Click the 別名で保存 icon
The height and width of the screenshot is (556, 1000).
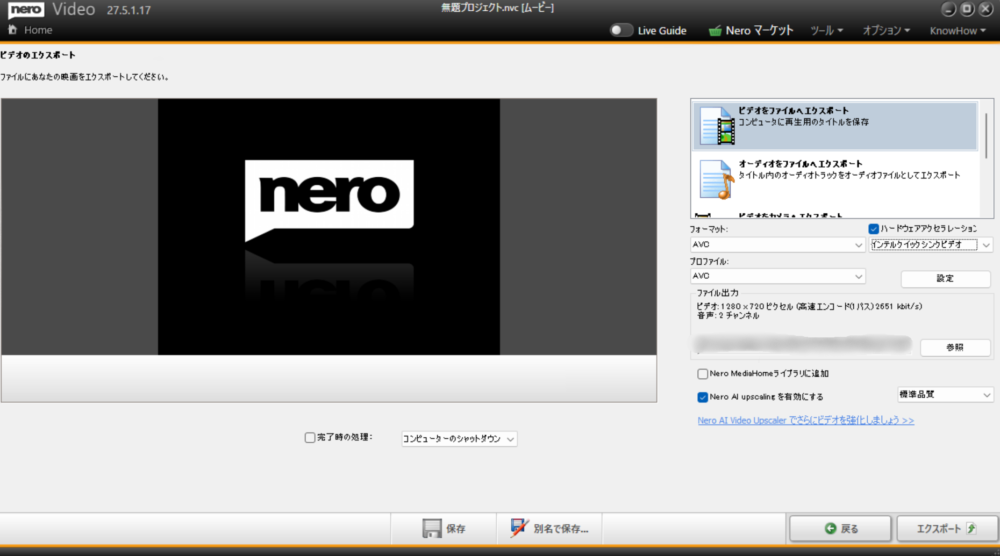[x=518, y=528]
